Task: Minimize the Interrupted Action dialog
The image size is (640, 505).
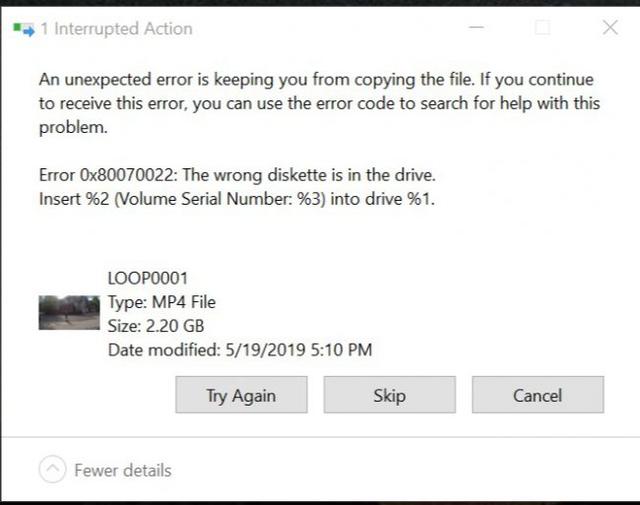Action: (476, 28)
